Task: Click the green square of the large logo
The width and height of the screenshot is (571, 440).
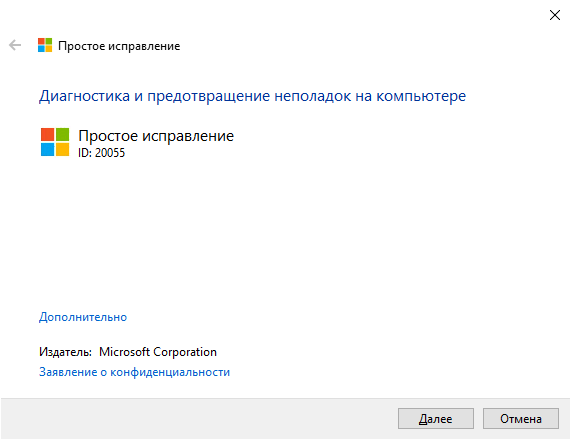Action: (x=62, y=134)
